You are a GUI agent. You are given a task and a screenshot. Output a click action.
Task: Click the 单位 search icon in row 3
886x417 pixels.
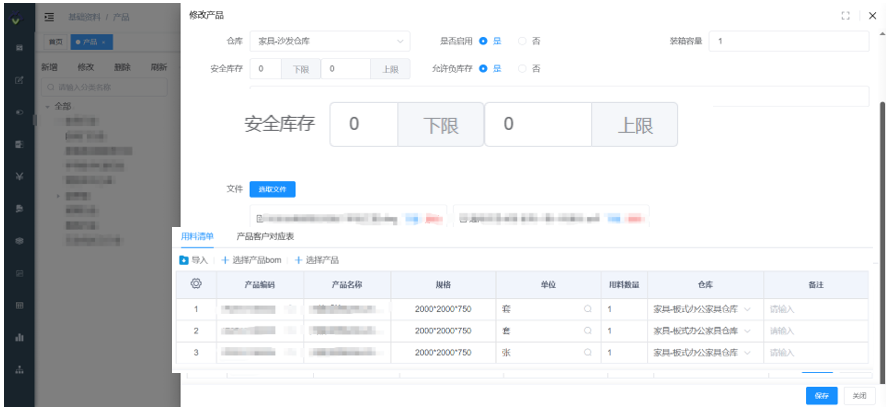click(587, 352)
